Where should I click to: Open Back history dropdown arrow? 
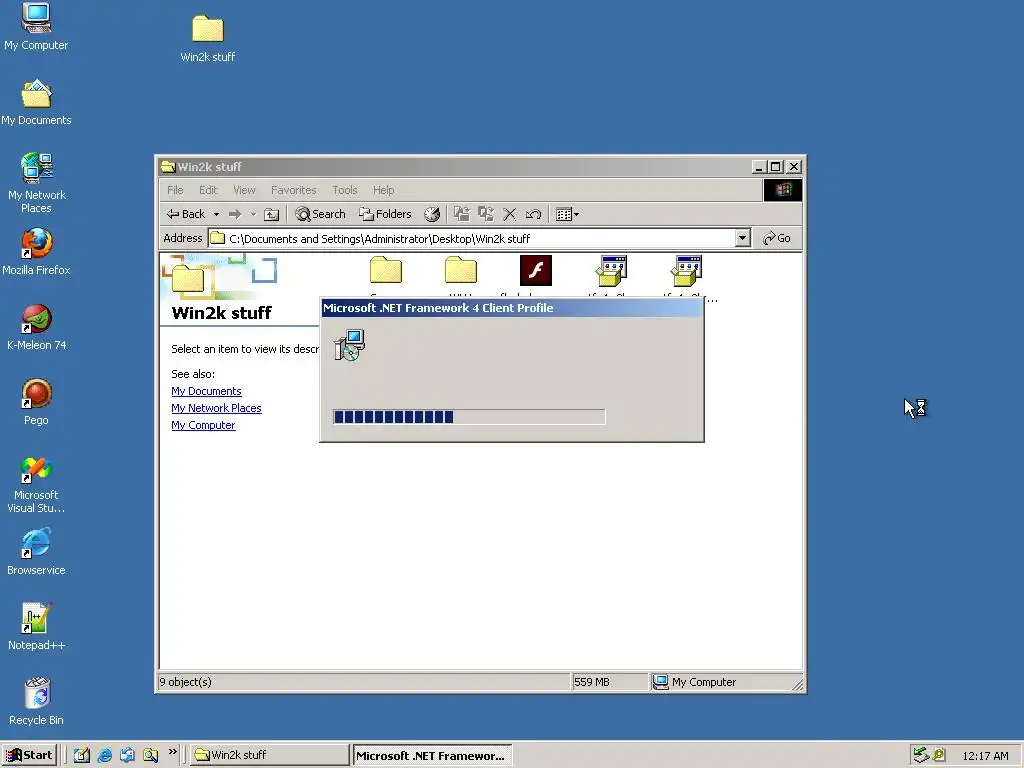pos(216,214)
